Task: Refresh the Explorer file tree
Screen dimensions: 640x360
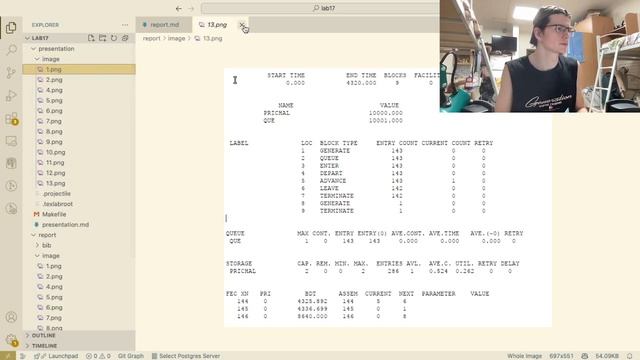Action: tap(114, 38)
